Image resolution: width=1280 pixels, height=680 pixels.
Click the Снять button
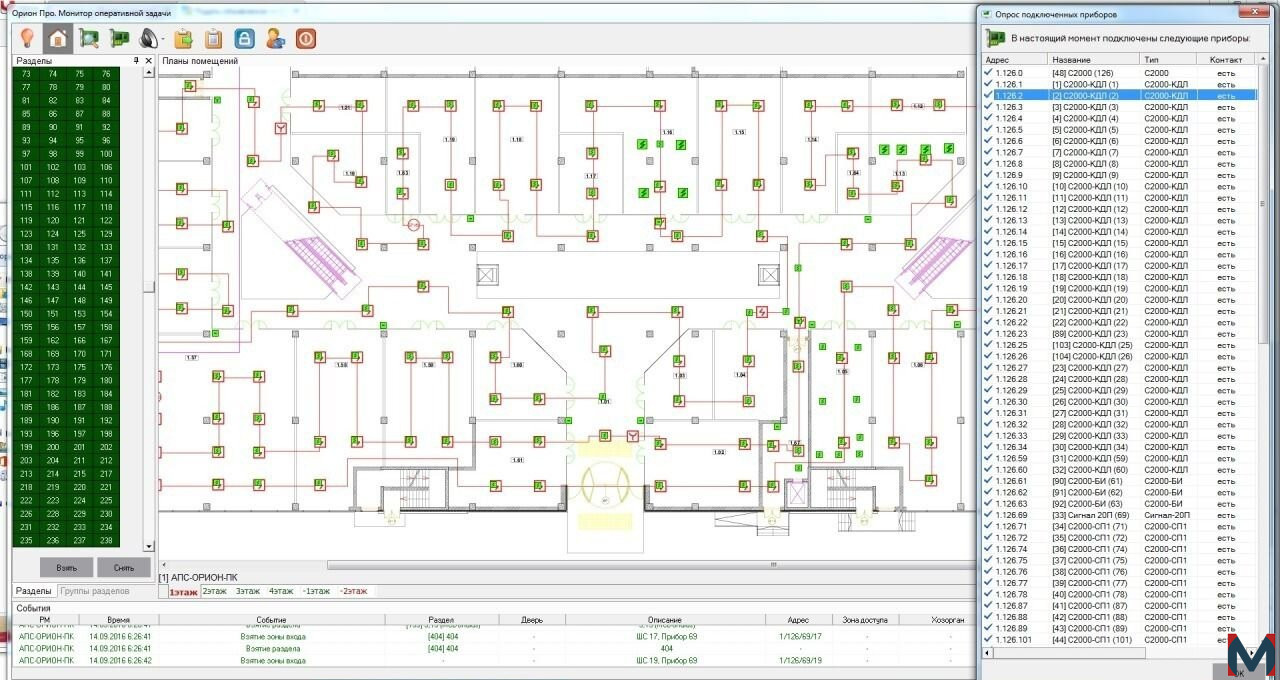click(123, 567)
